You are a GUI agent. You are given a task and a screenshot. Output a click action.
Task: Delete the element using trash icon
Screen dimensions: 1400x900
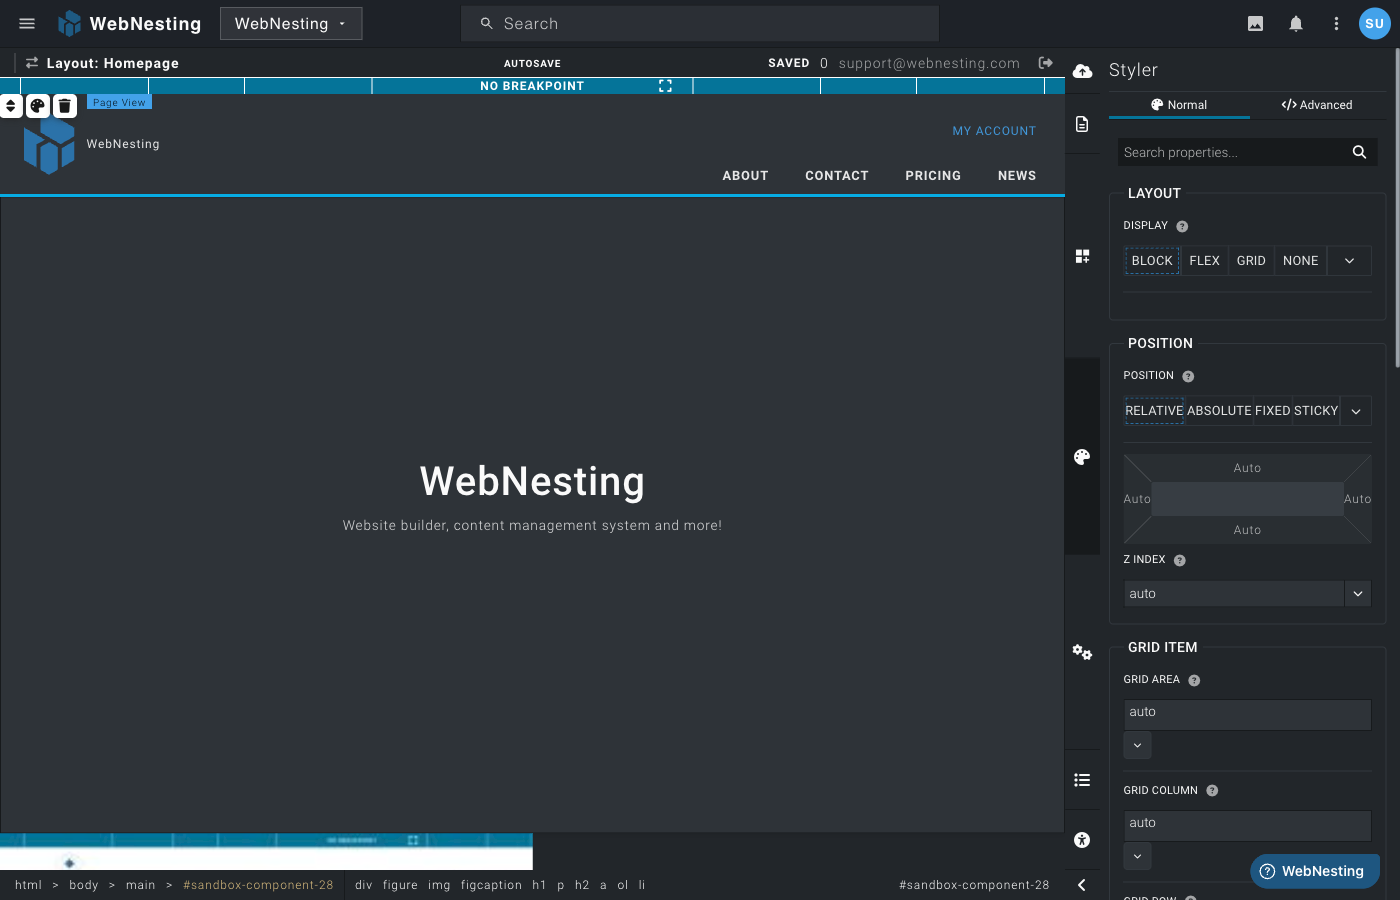tap(64, 105)
